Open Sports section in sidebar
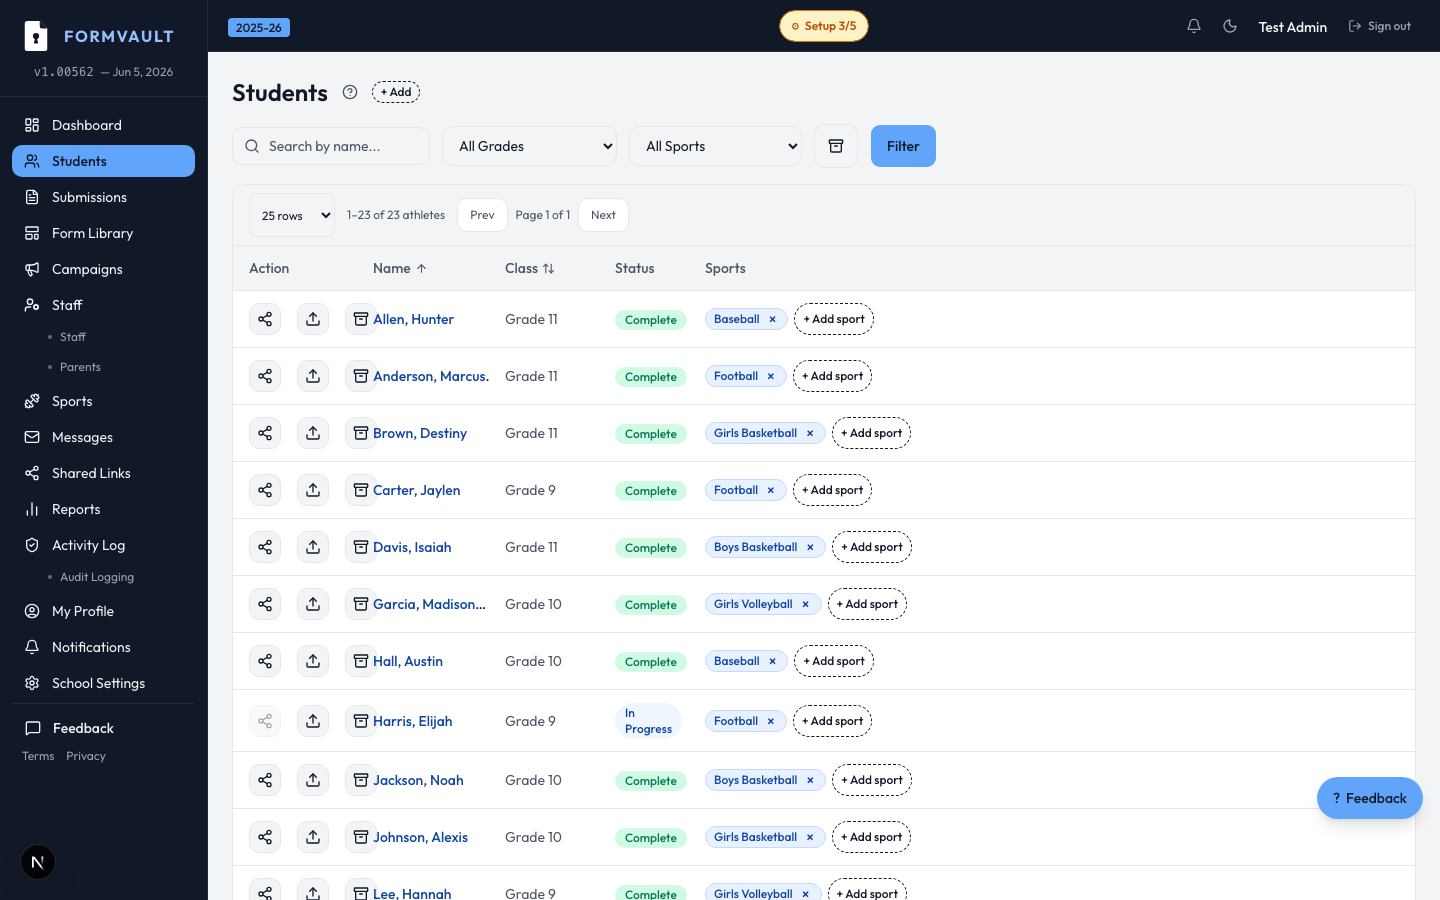Image resolution: width=1440 pixels, height=900 pixels. click(x=103, y=401)
